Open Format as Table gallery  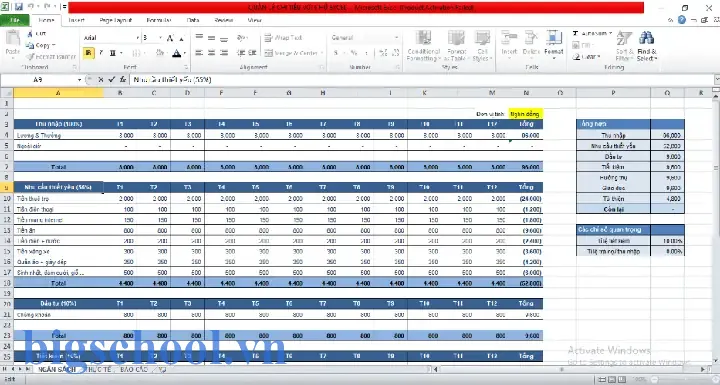(456, 46)
